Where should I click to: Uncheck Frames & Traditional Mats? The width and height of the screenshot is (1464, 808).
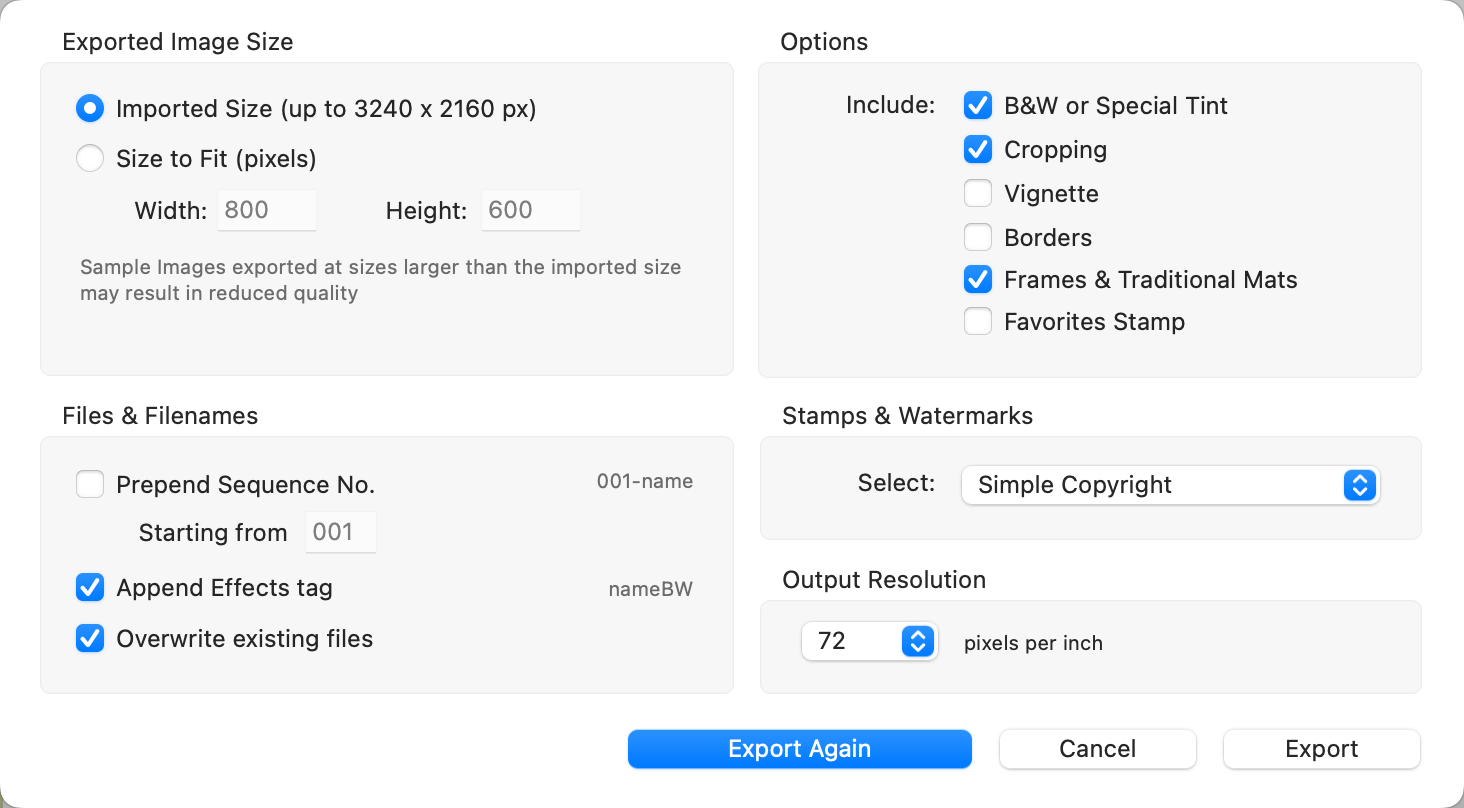977,280
